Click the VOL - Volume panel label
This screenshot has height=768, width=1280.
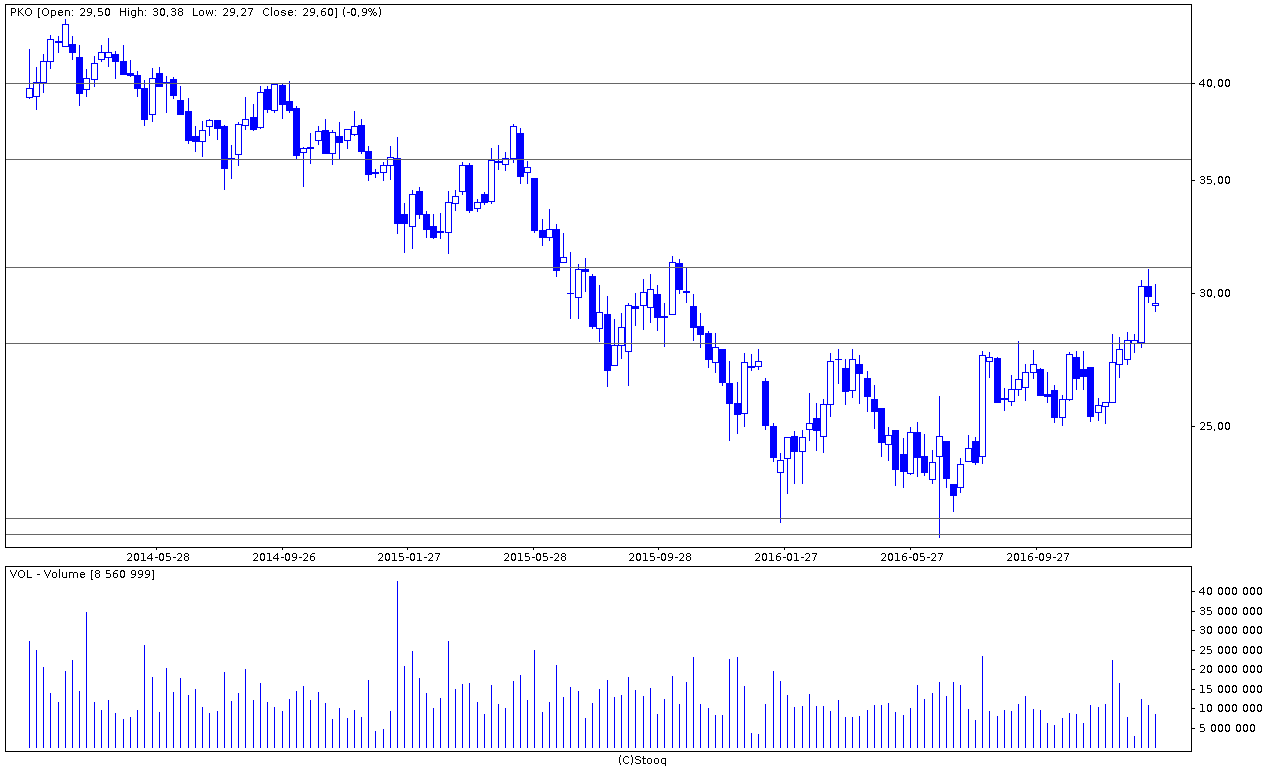click(82, 574)
